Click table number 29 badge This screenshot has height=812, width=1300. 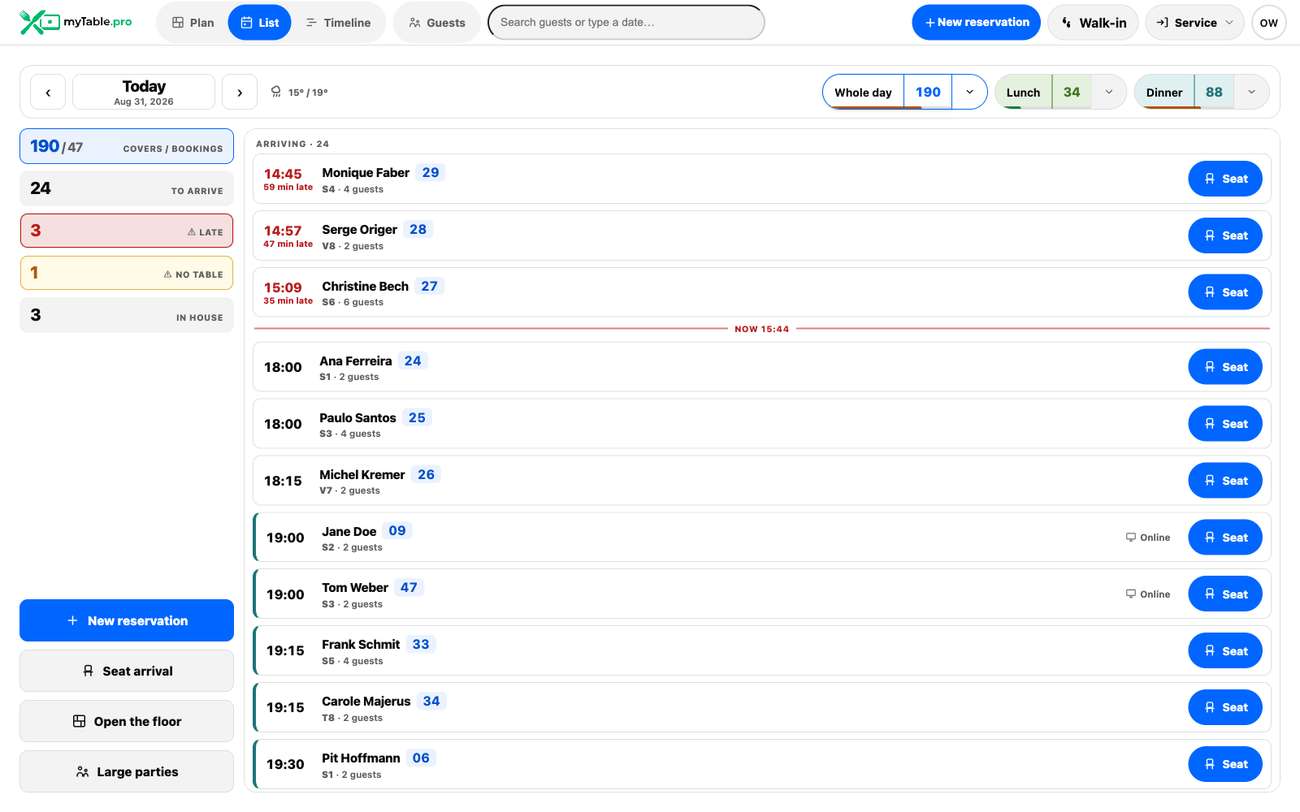tap(430, 172)
